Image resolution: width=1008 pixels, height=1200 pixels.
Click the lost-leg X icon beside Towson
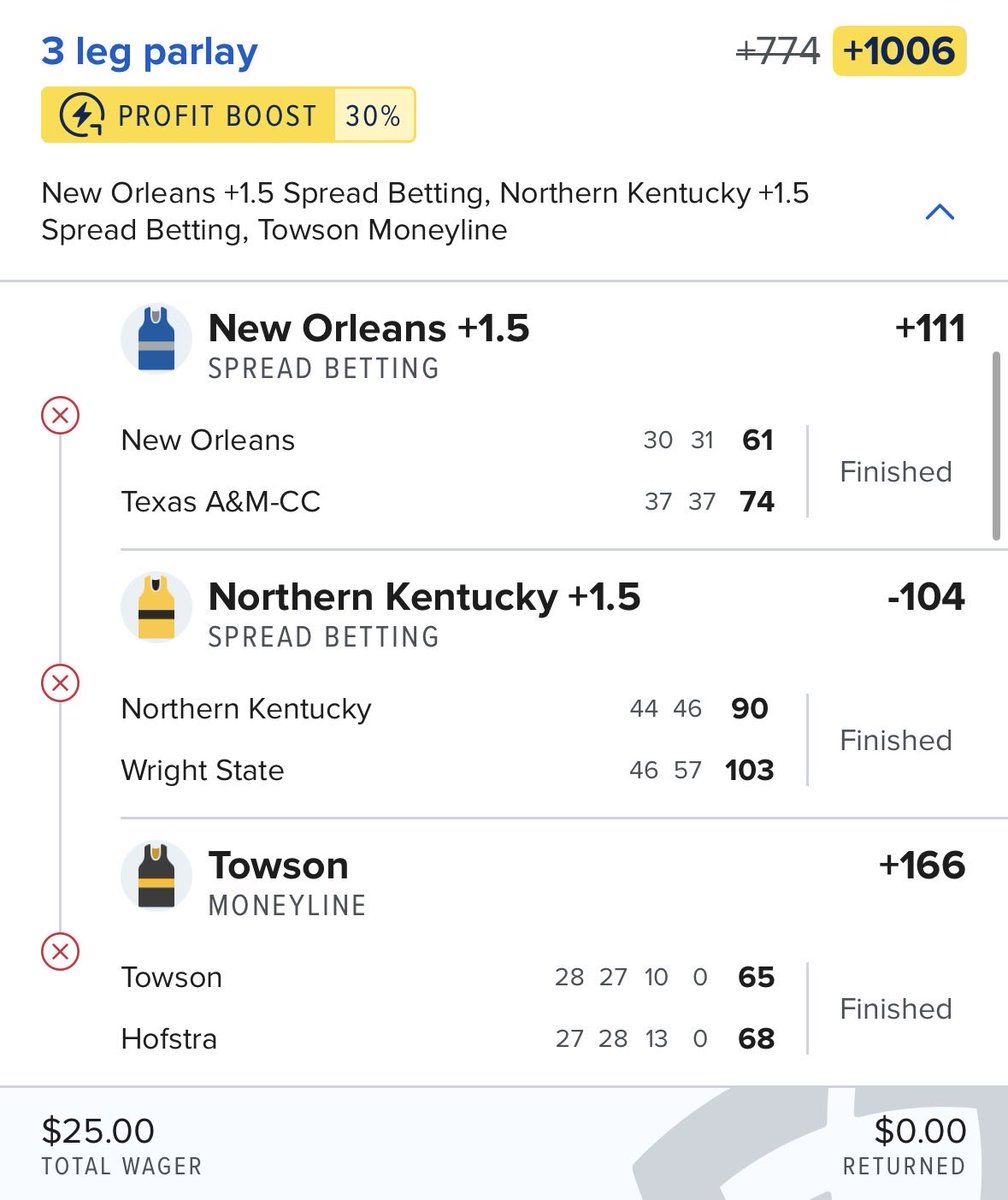click(x=59, y=952)
